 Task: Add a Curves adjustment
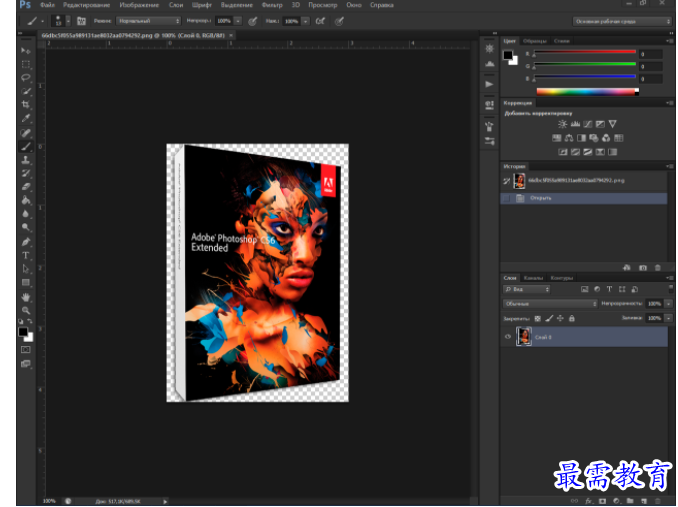(588, 124)
